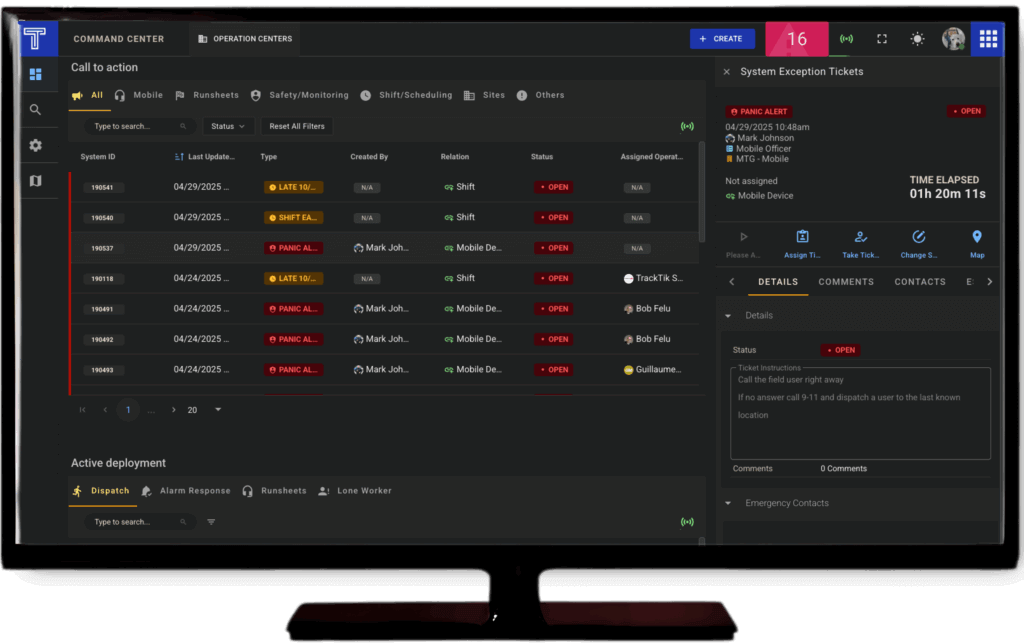This screenshot has width=1024, height=643.
Task: Open the sidebar map icon
Action: click(x=35, y=181)
